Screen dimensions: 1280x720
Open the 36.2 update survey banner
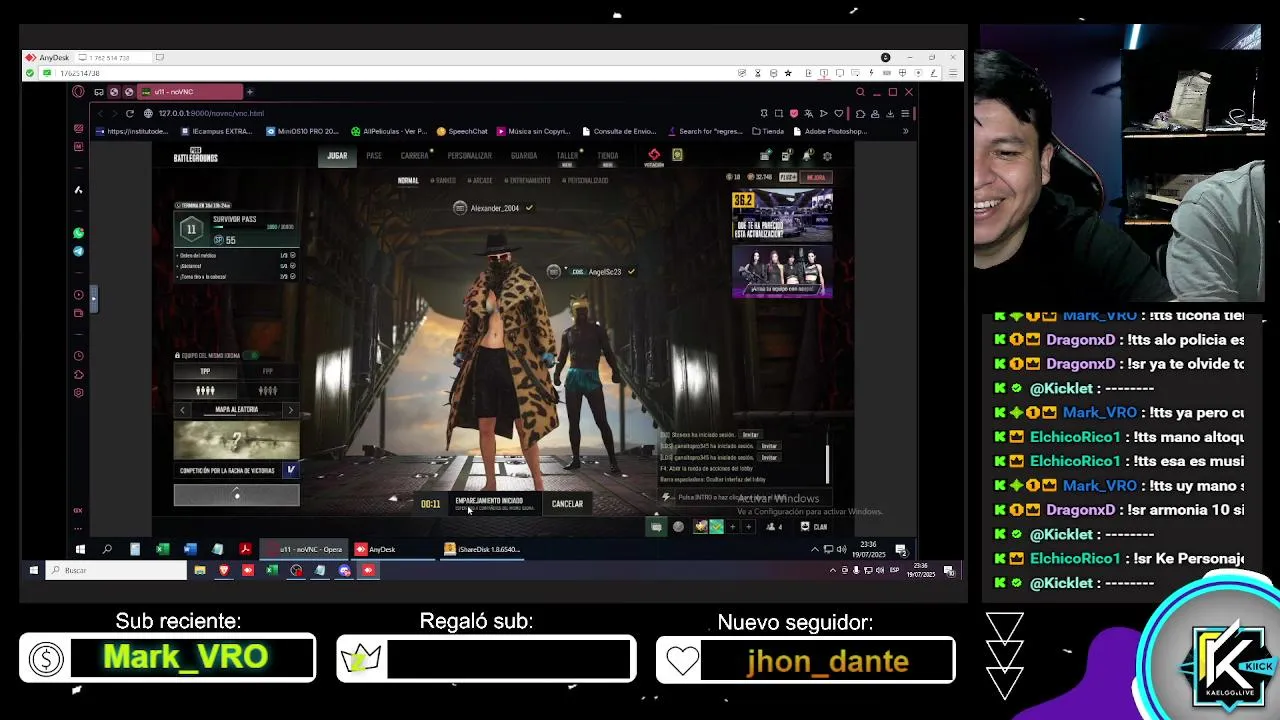(782, 215)
